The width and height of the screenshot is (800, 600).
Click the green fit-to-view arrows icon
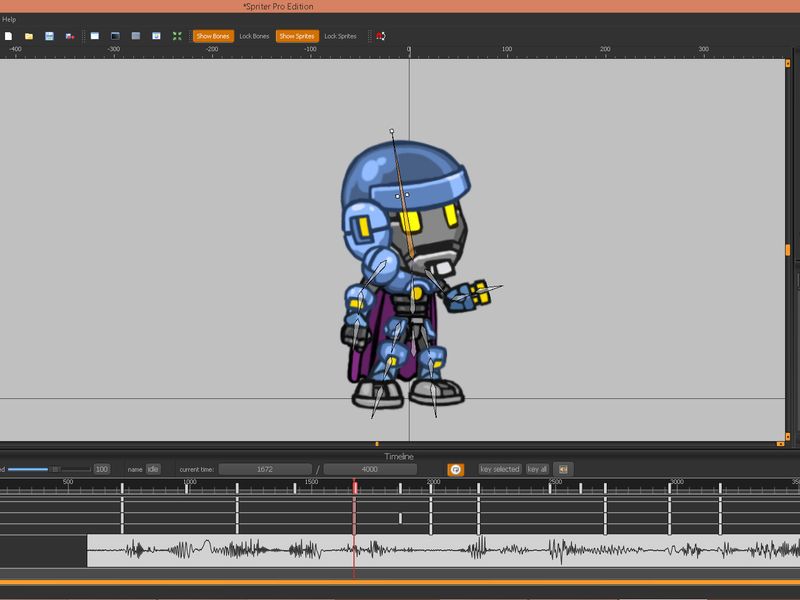coord(177,36)
